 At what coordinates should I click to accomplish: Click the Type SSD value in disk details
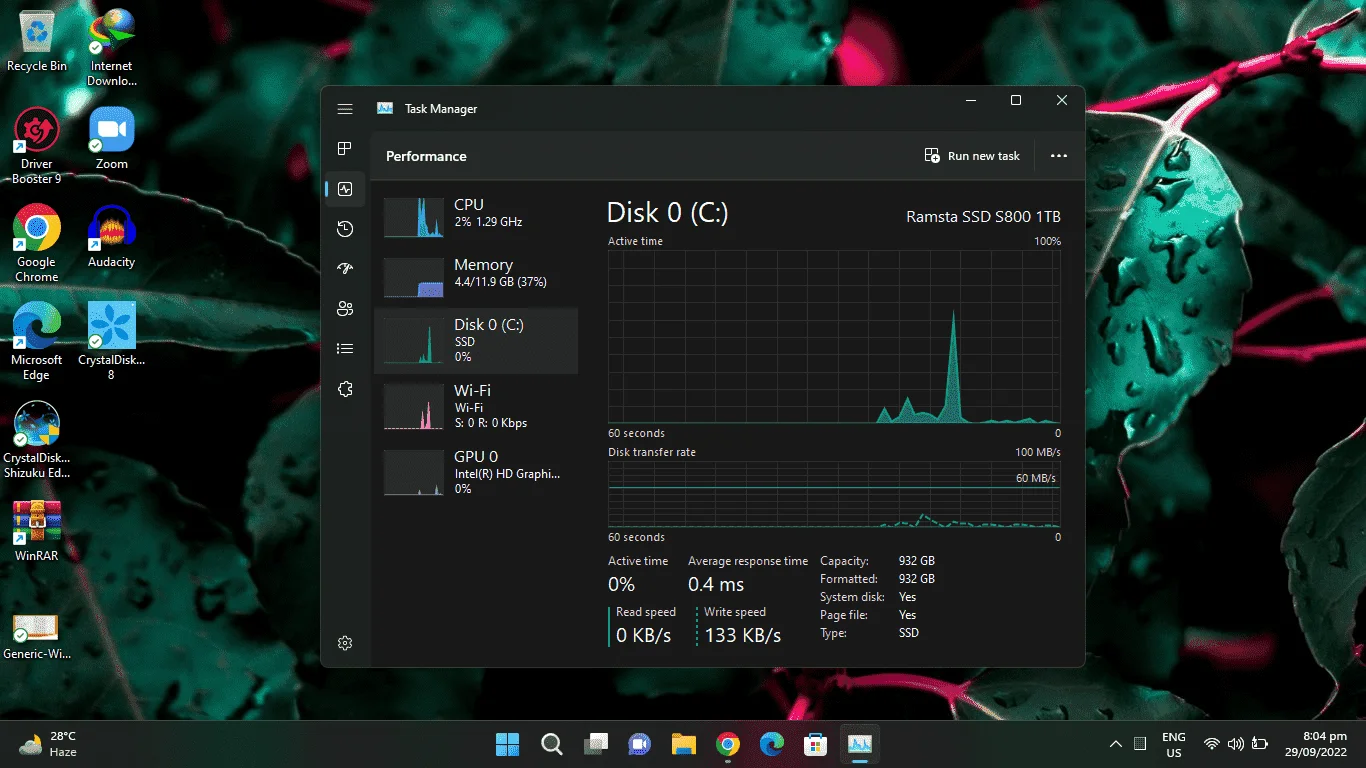tap(909, 633)
